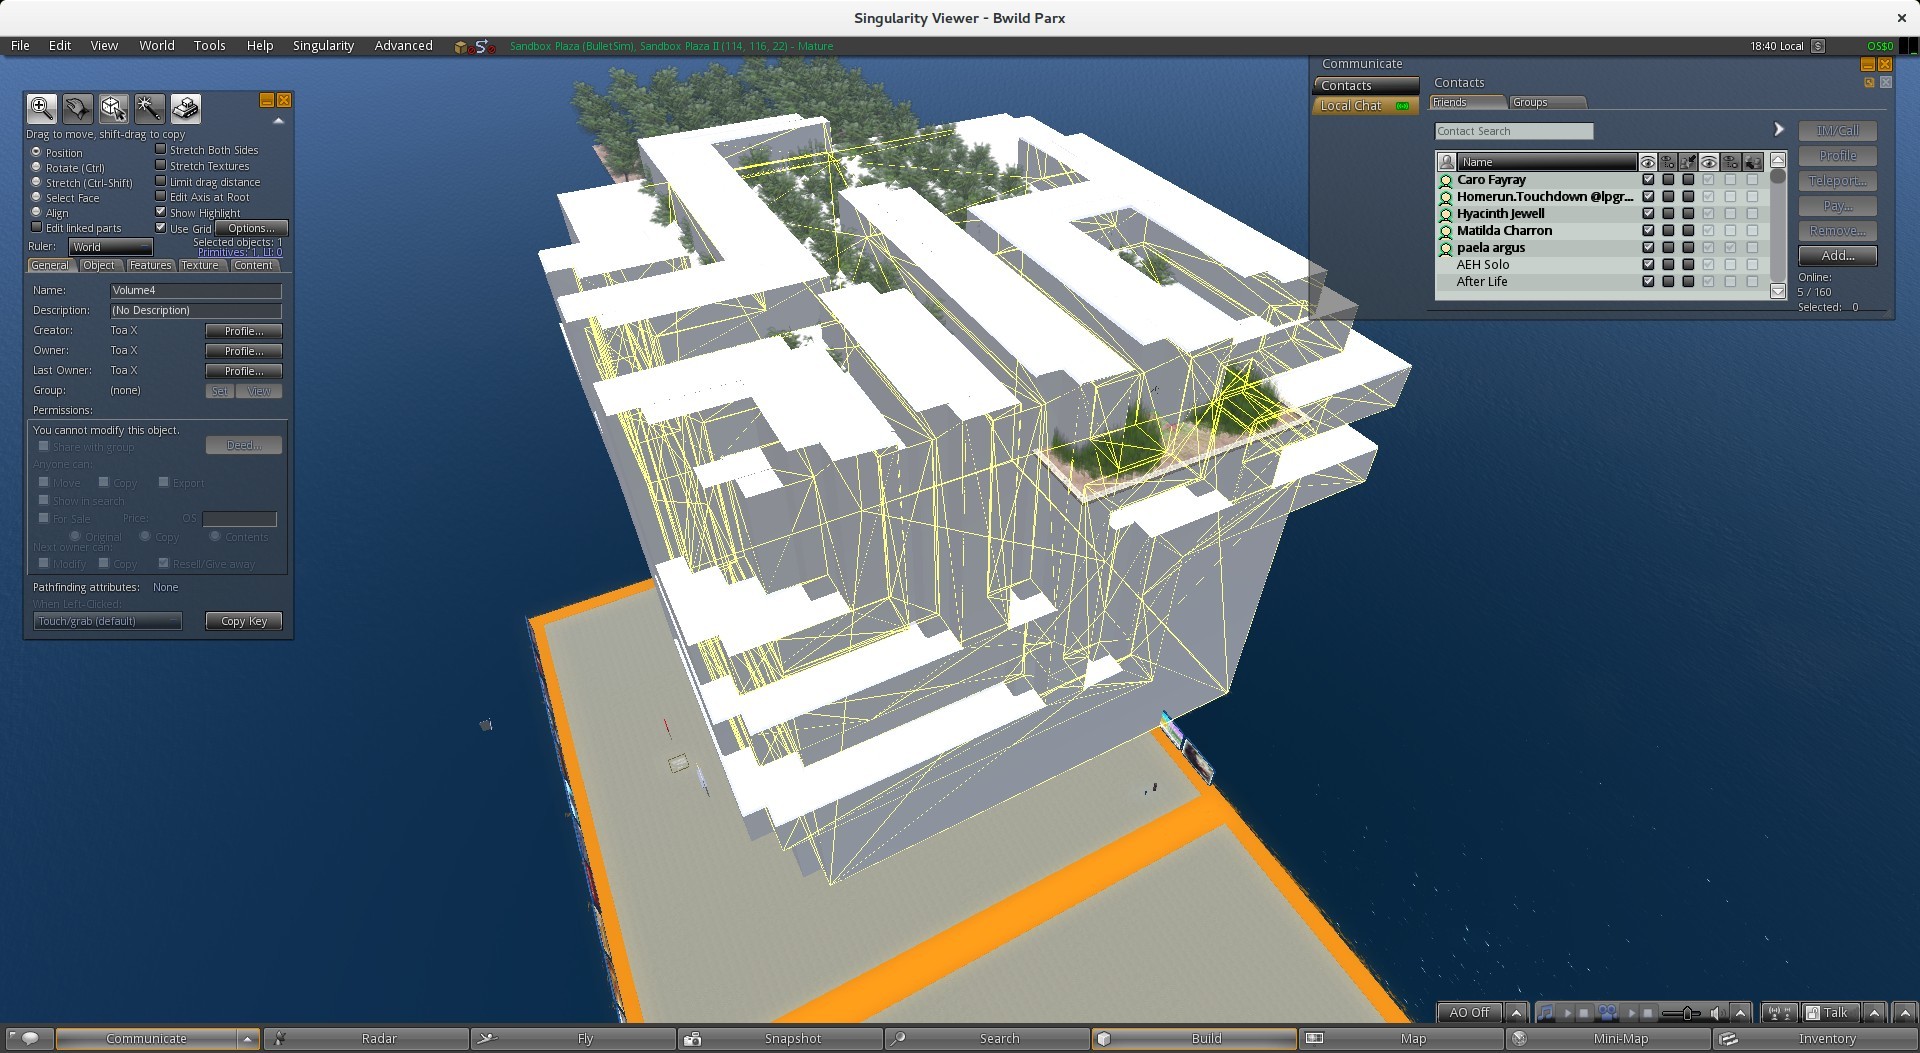Toggle Limit drag distance checkbox
Viewport: 1920px width, 1053px height.
pyautogui.click(x=160, y=181)
